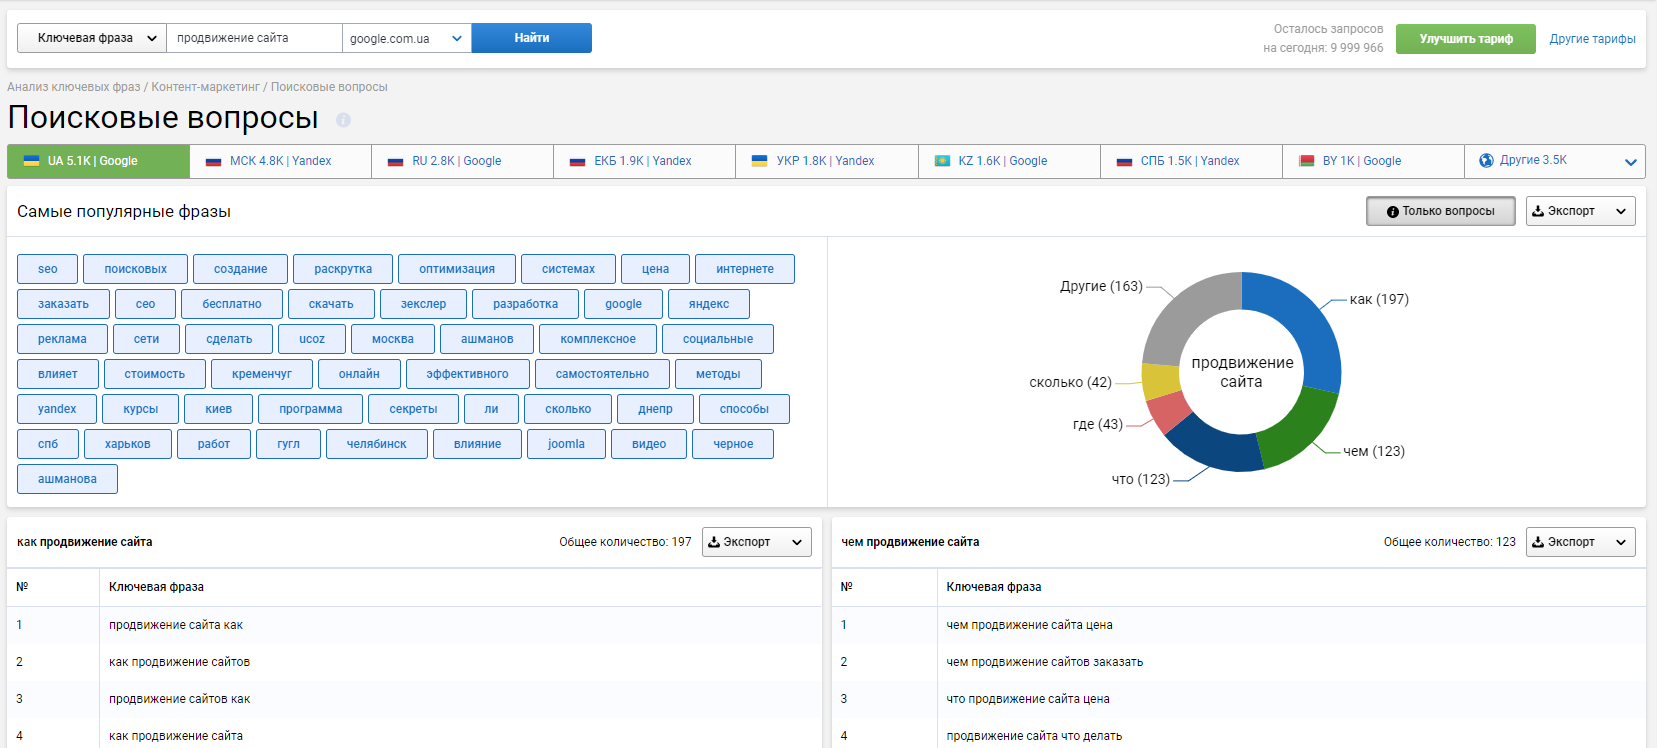This screenshot has height=748, width=1657.
Task: Open Экспорт dropdown in как продвижение сайта table
Action: pyautogui.click(x=756, y=542)
